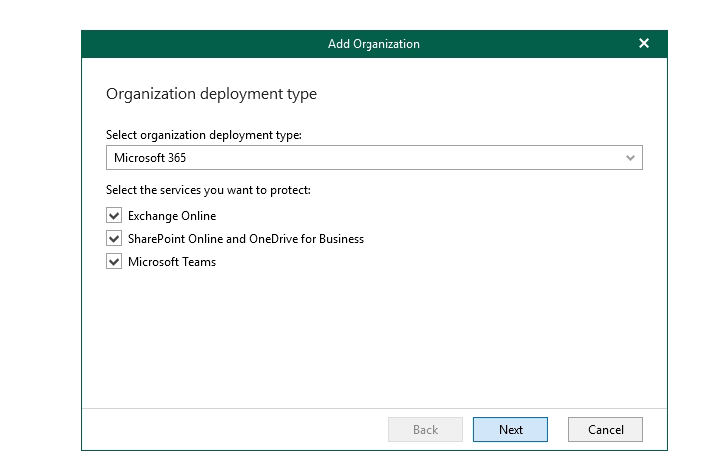Viewport: 717px width, 458px height.
Task: Toggle SharePoint Online and OneDrive for Business checkbox
Action: (x=114, y=238)
